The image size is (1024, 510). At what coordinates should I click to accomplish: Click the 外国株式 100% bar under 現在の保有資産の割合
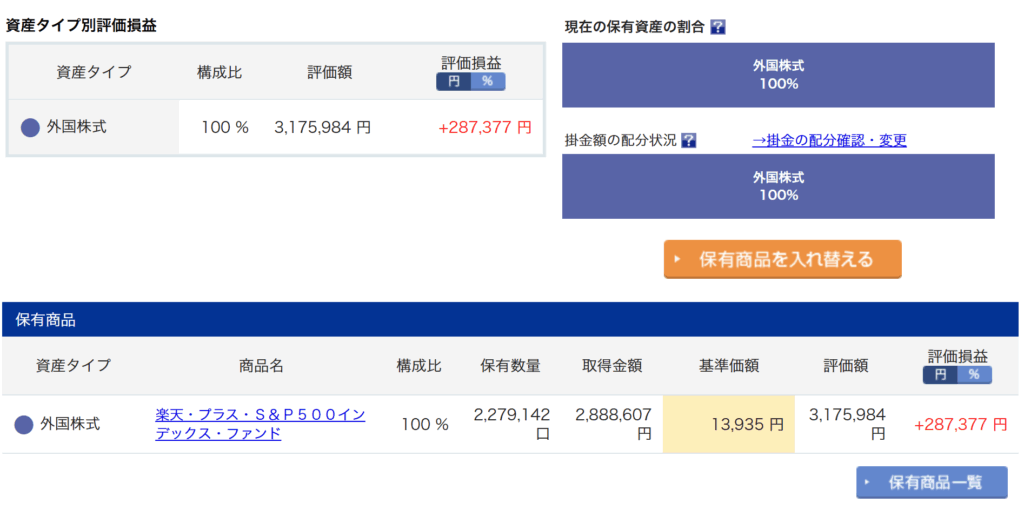point(778,75)
